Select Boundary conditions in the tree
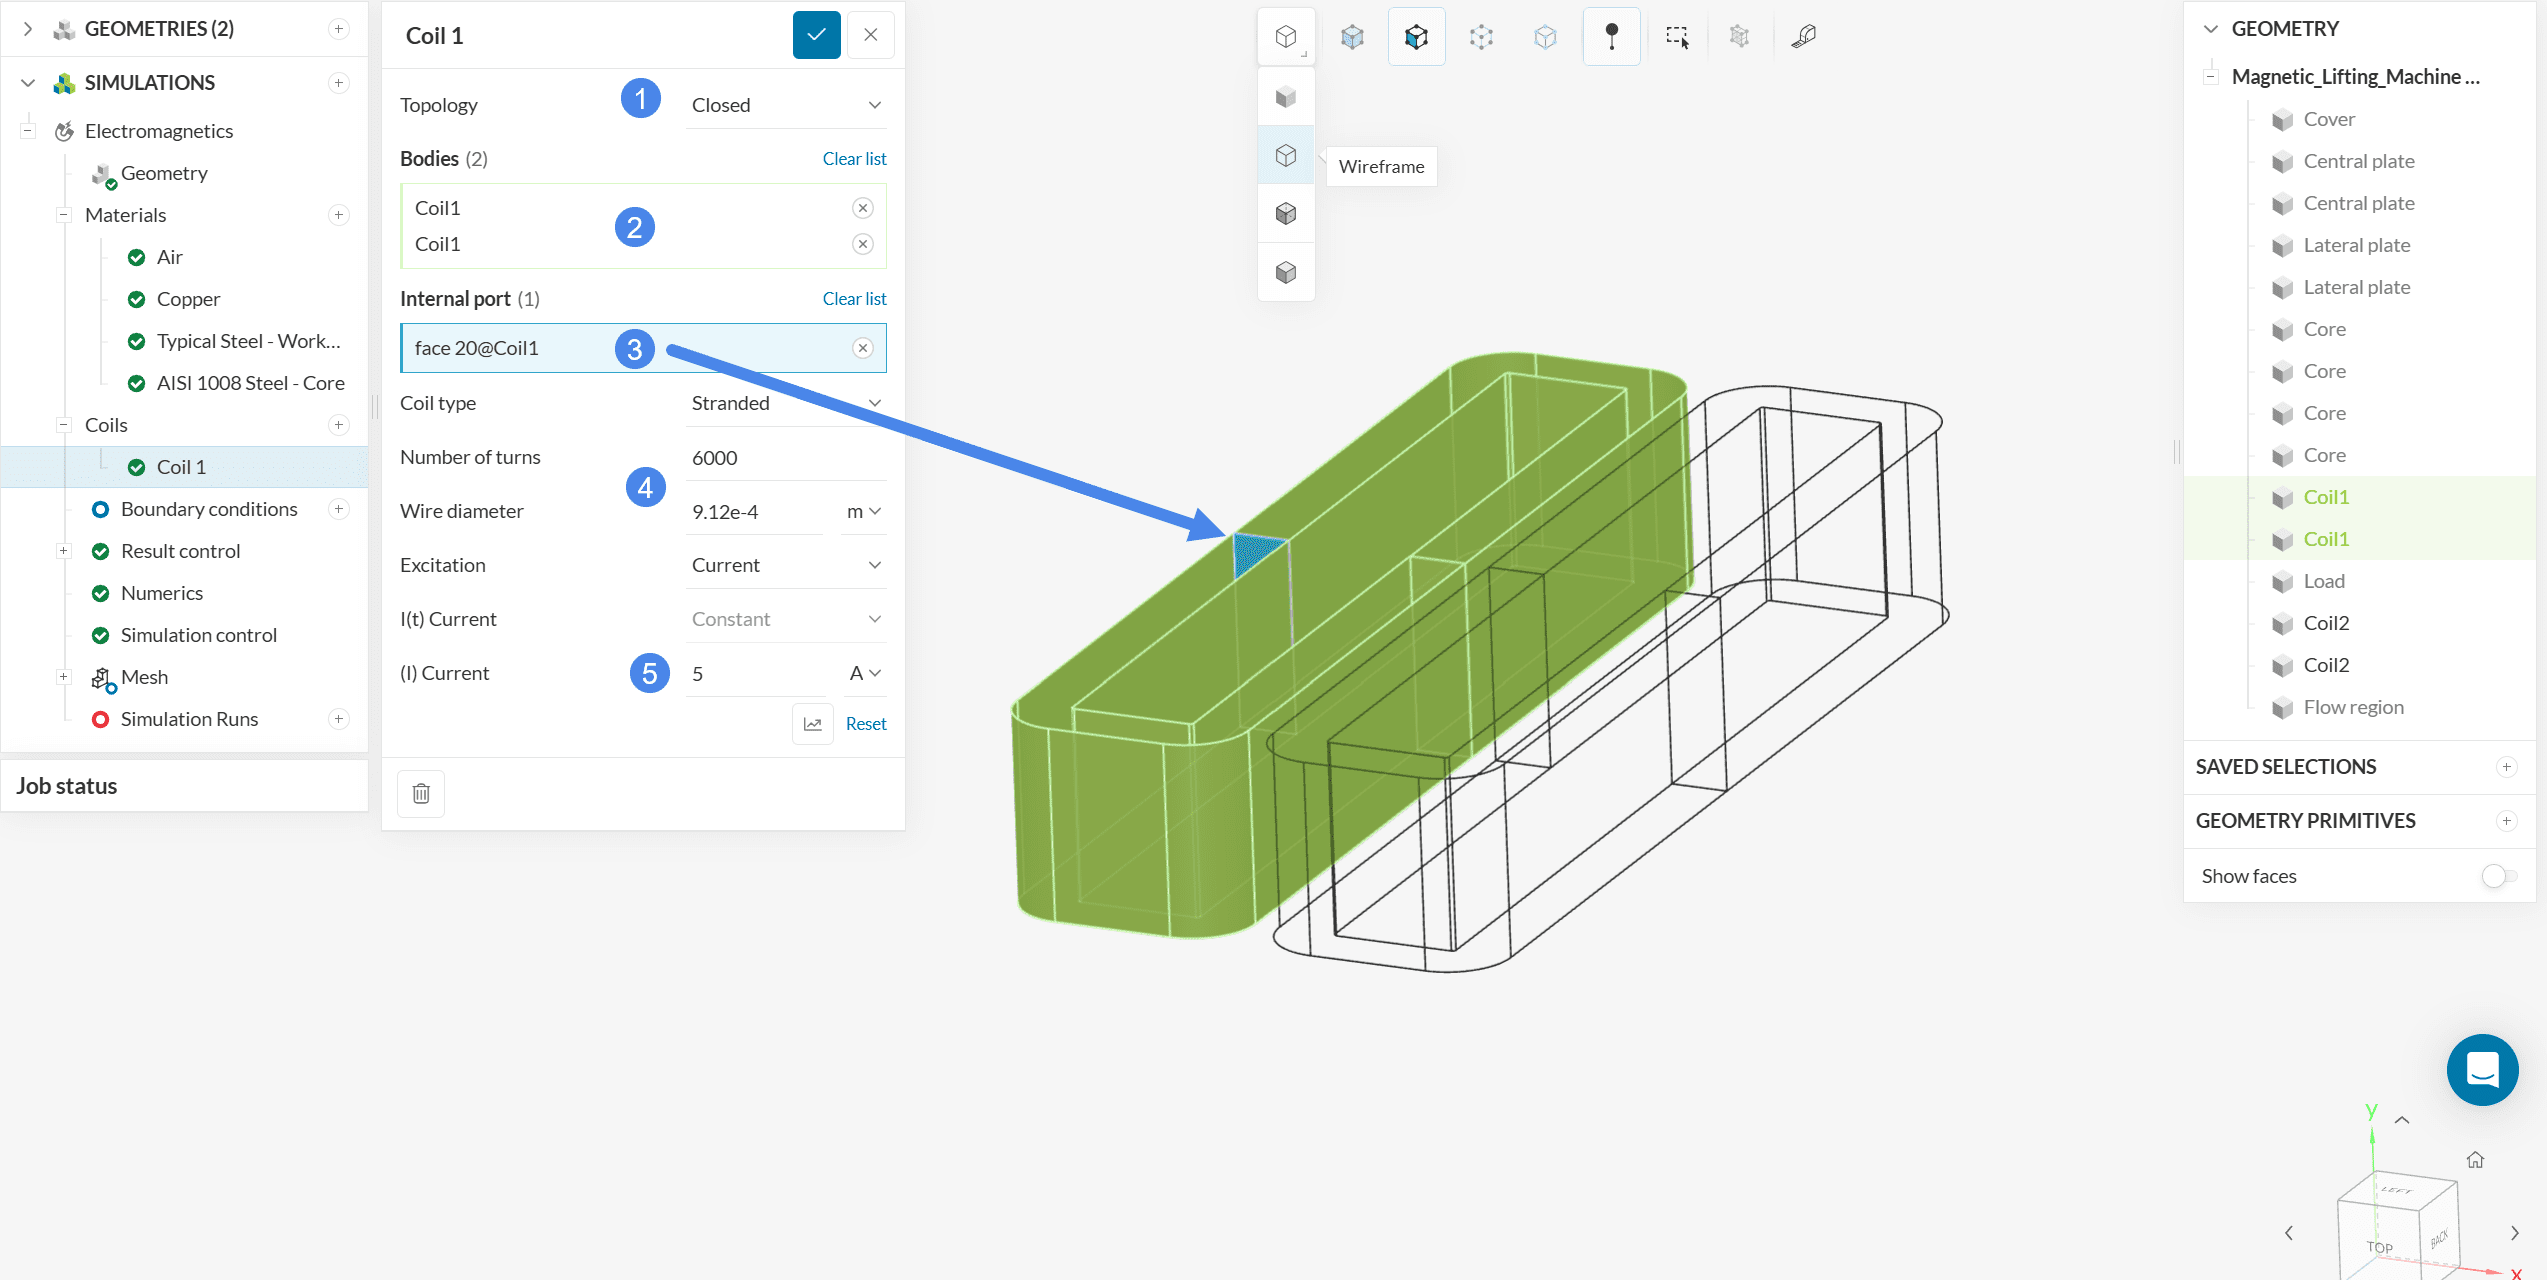Image resolution: width=2547 pixels, height=1280 pixels. tap(209, 509)
